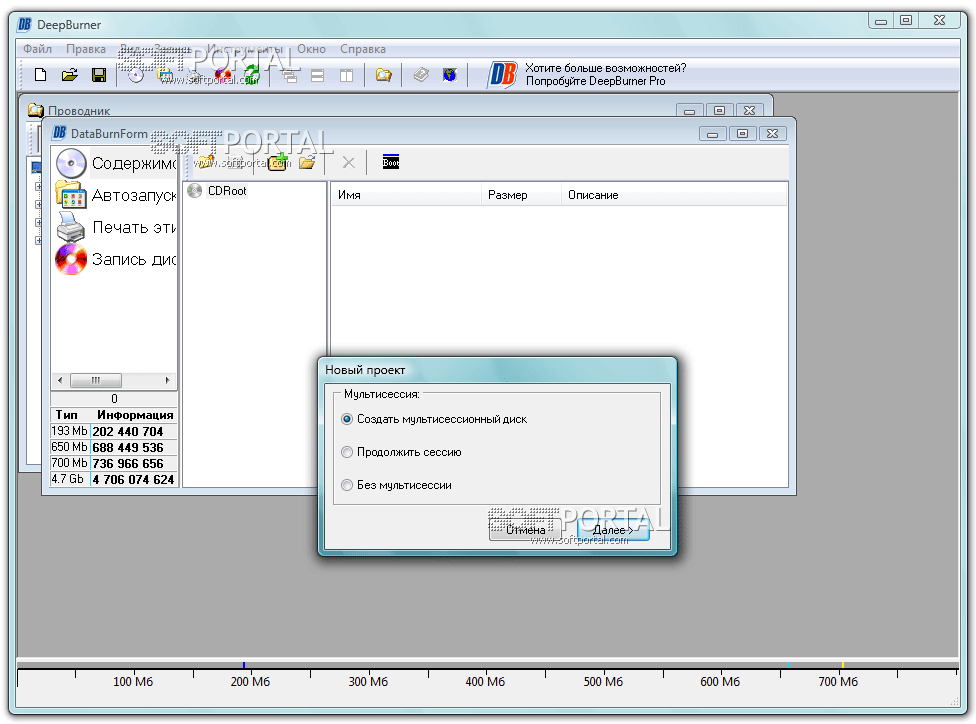
Task: Click the open folder icon in the DataBurnForm toolbar
Action: (307, 162)
